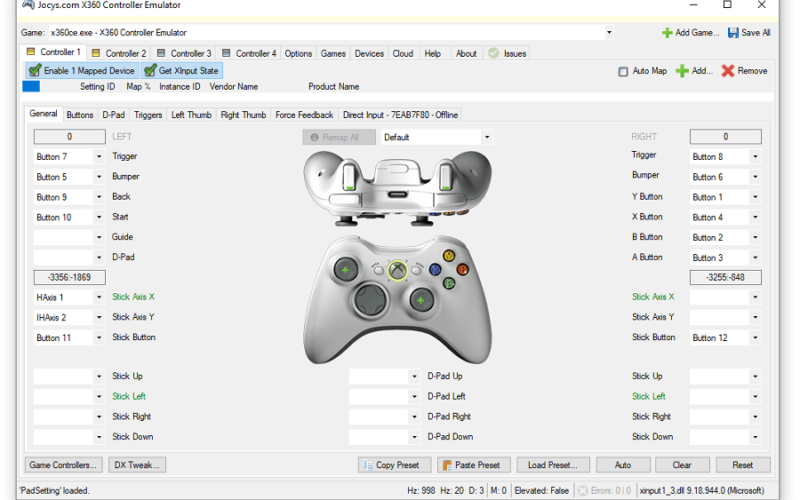The height and width of the screenshot is (500, 800).
Task: Click the right trigger on top controller image
Action: (445, 175)
